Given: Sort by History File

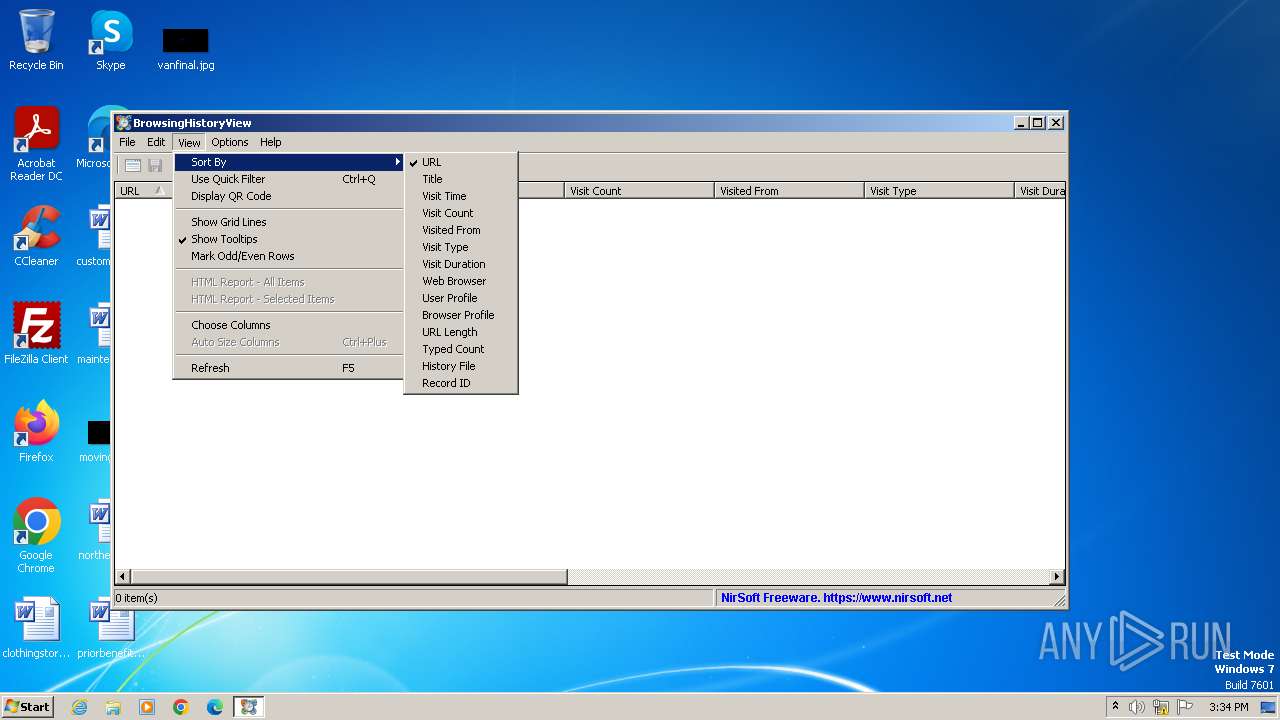Looking at the screenshot, I should 461,366.
